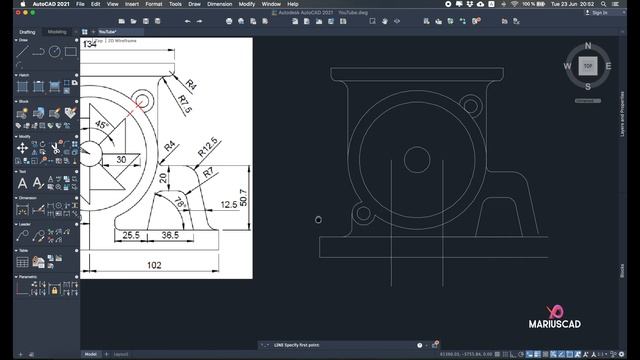Open the Layers and Properties side panel
The image size is (640, 360).
(622, 114)
